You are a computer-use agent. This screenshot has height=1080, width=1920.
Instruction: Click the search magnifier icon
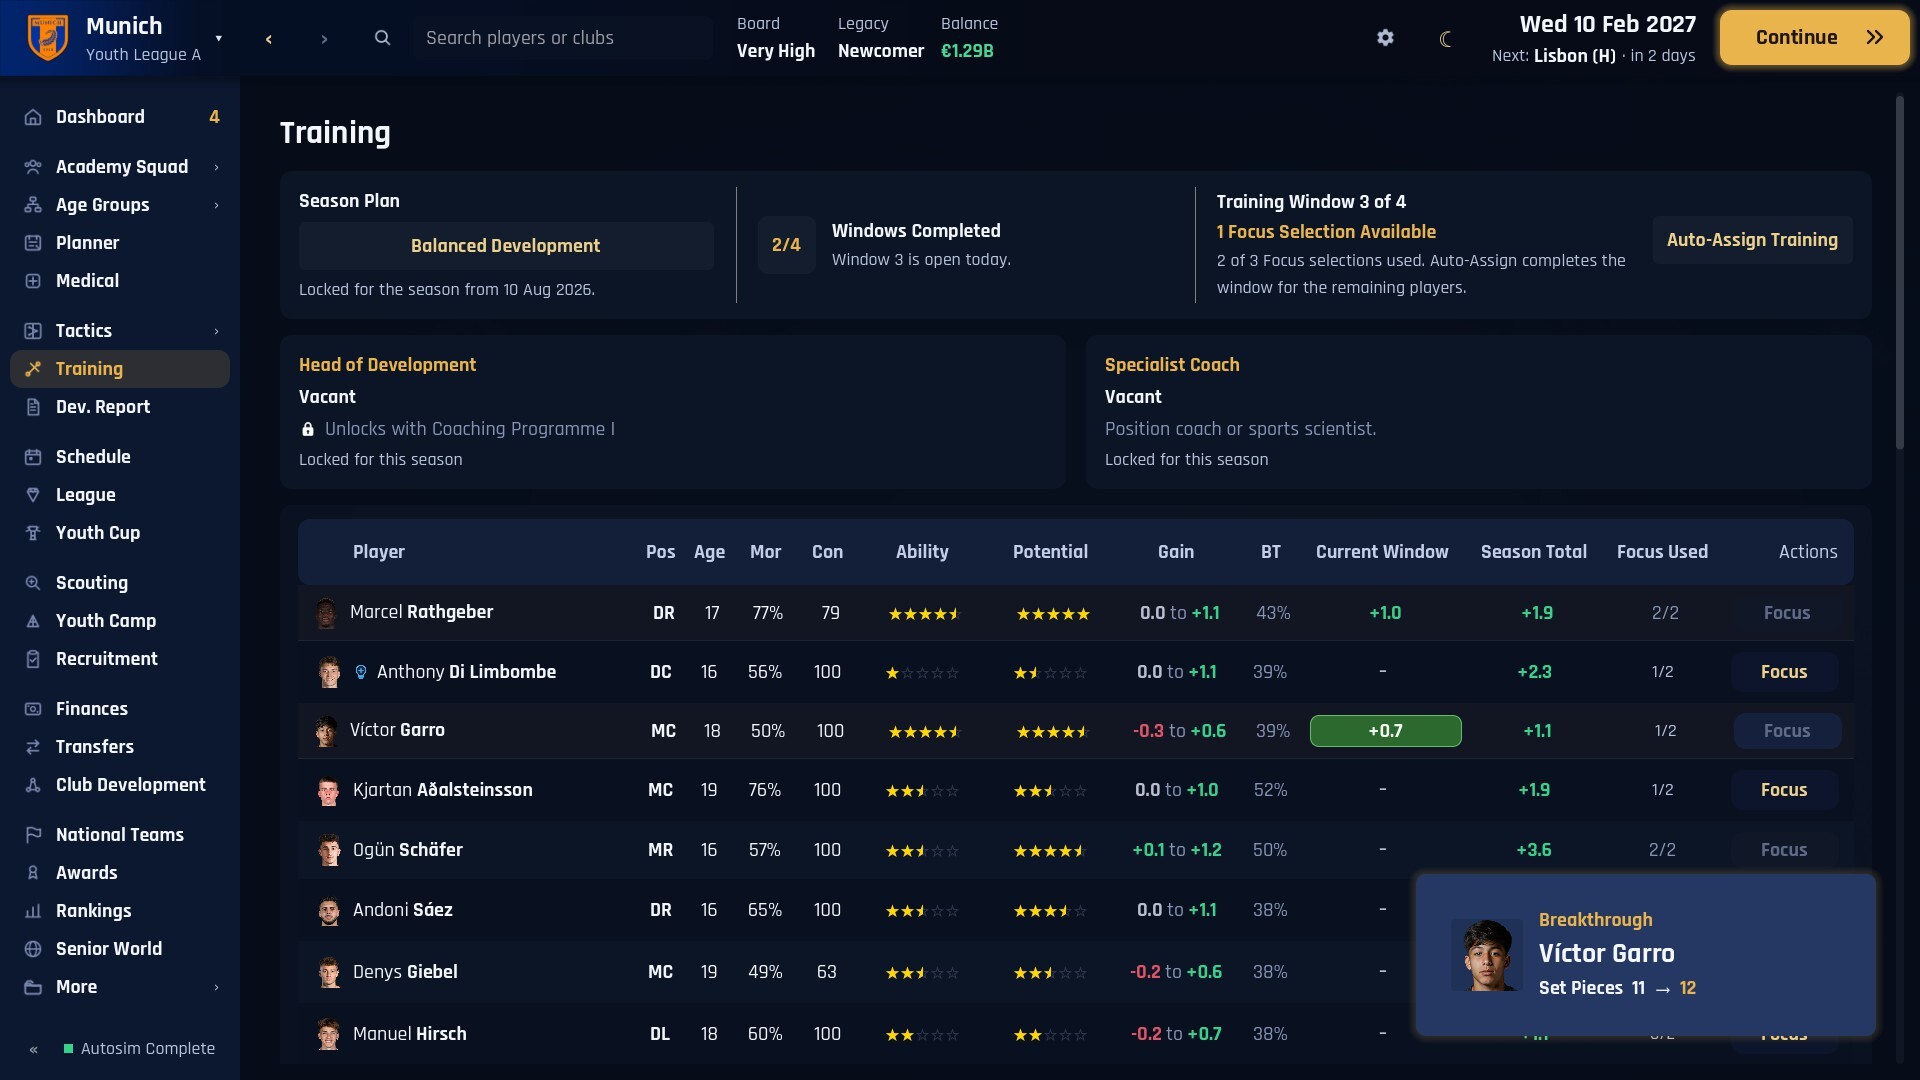[x=382, y=38]
